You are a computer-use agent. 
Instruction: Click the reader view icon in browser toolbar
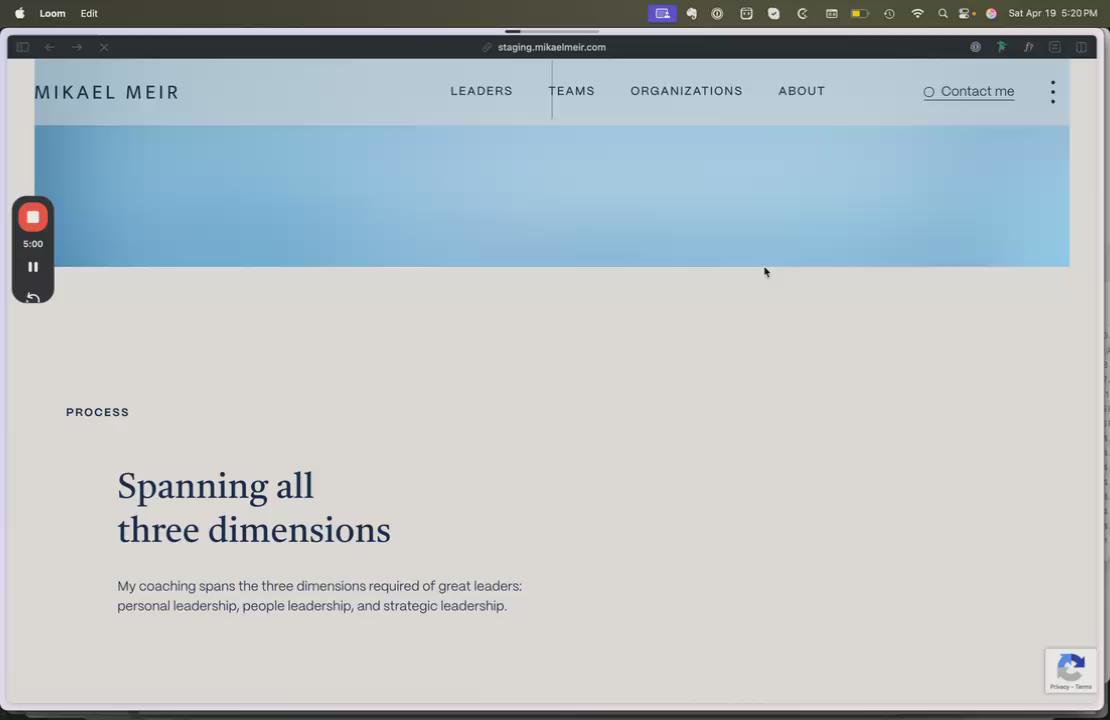point(1055,47)
